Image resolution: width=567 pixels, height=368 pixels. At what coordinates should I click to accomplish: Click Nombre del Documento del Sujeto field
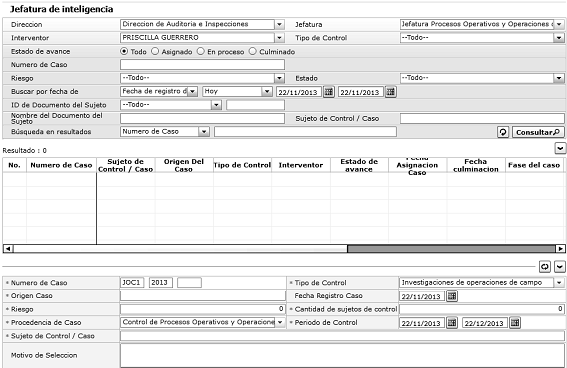tap(202, 119)
